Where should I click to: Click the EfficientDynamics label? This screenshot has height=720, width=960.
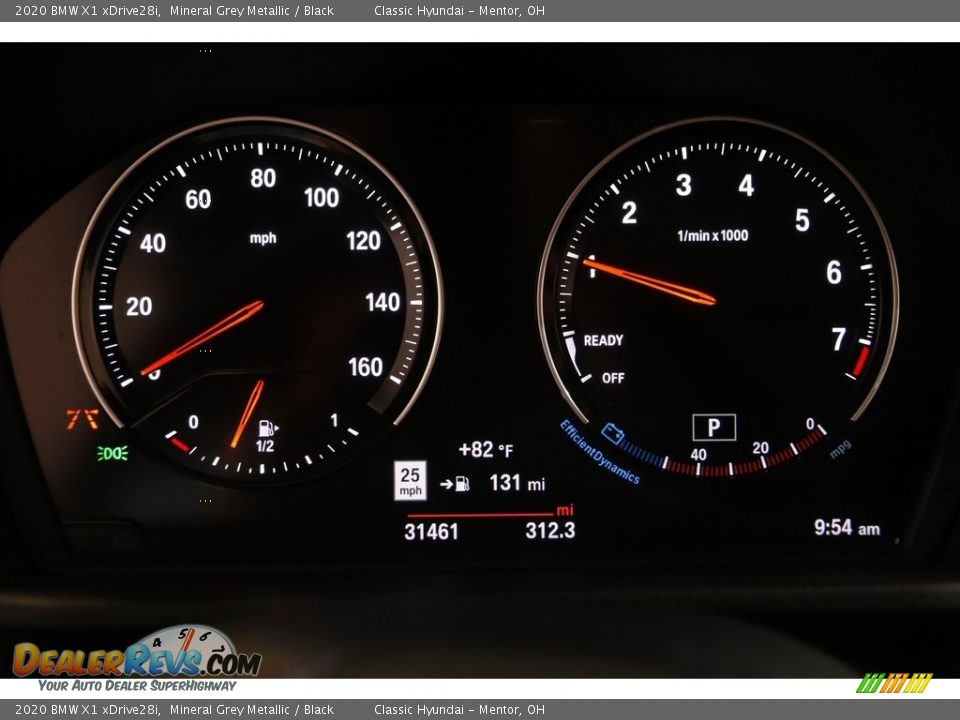[x=599, y=452]
